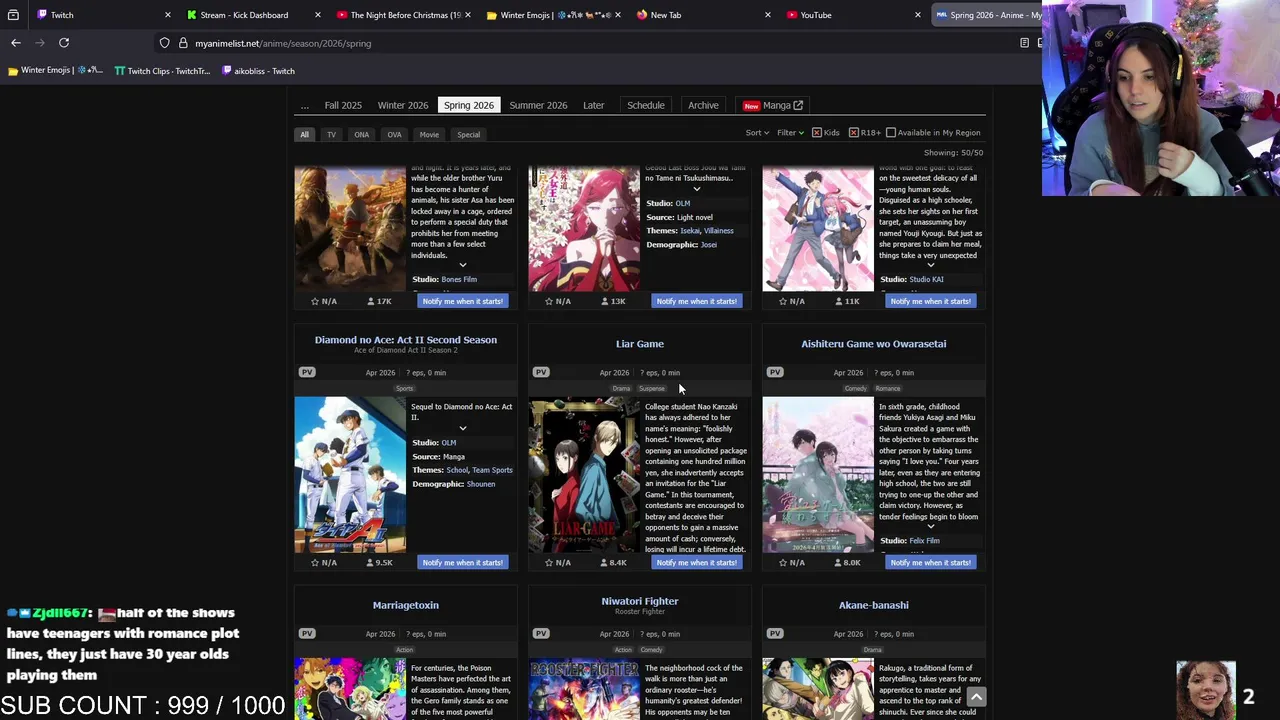Click the Liar Game cover thumbnail
Screen dimensions: 1280x720
point(584,475)
